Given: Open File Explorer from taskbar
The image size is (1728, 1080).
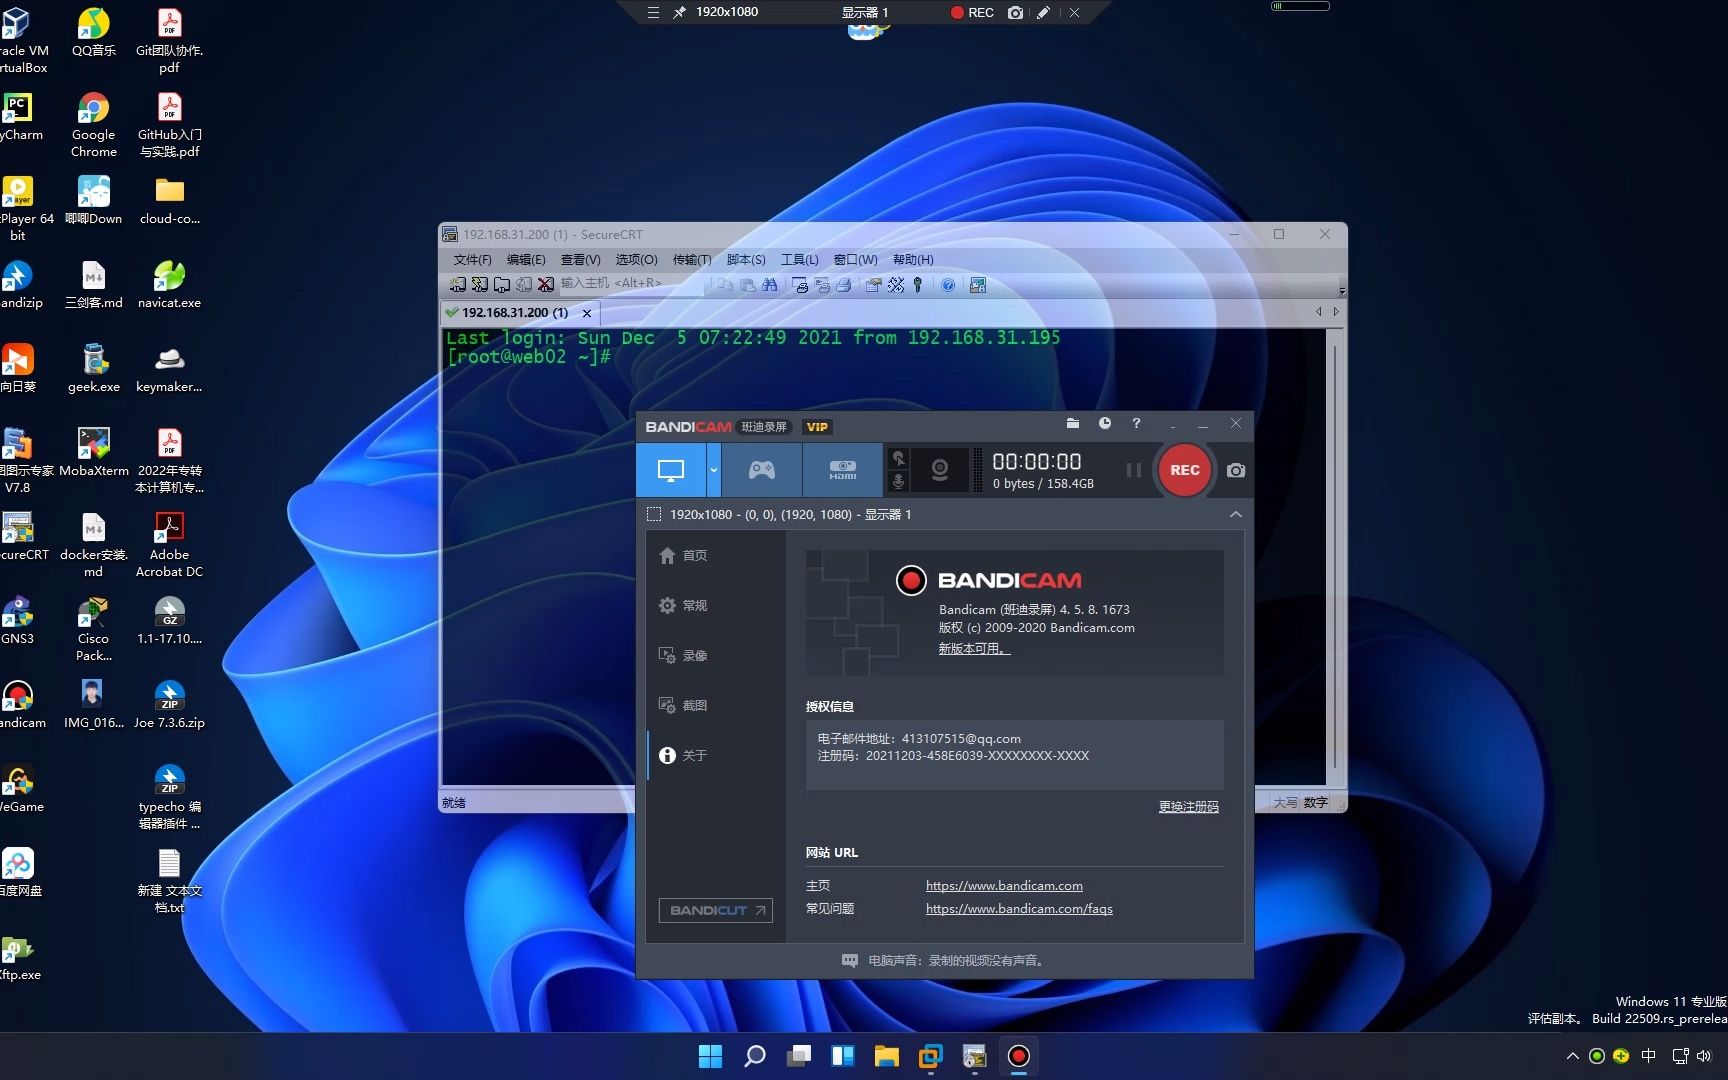Looking at the screenshot, I should pos(886,1056).
